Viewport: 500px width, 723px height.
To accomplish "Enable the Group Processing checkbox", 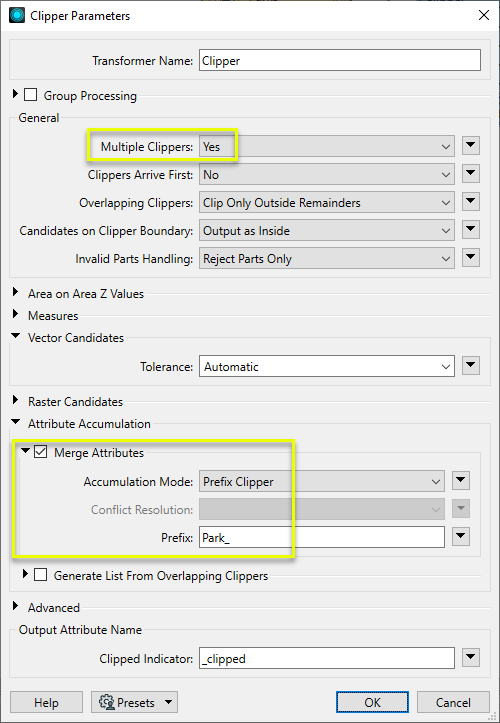I will point(31,95).
